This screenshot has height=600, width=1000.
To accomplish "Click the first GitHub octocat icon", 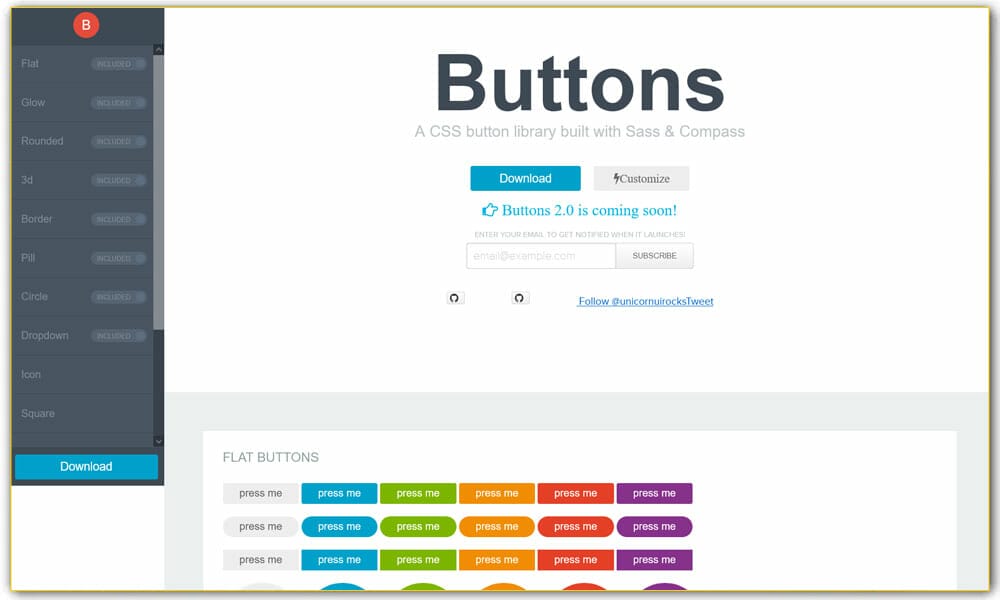I will [x=455, y=297].
